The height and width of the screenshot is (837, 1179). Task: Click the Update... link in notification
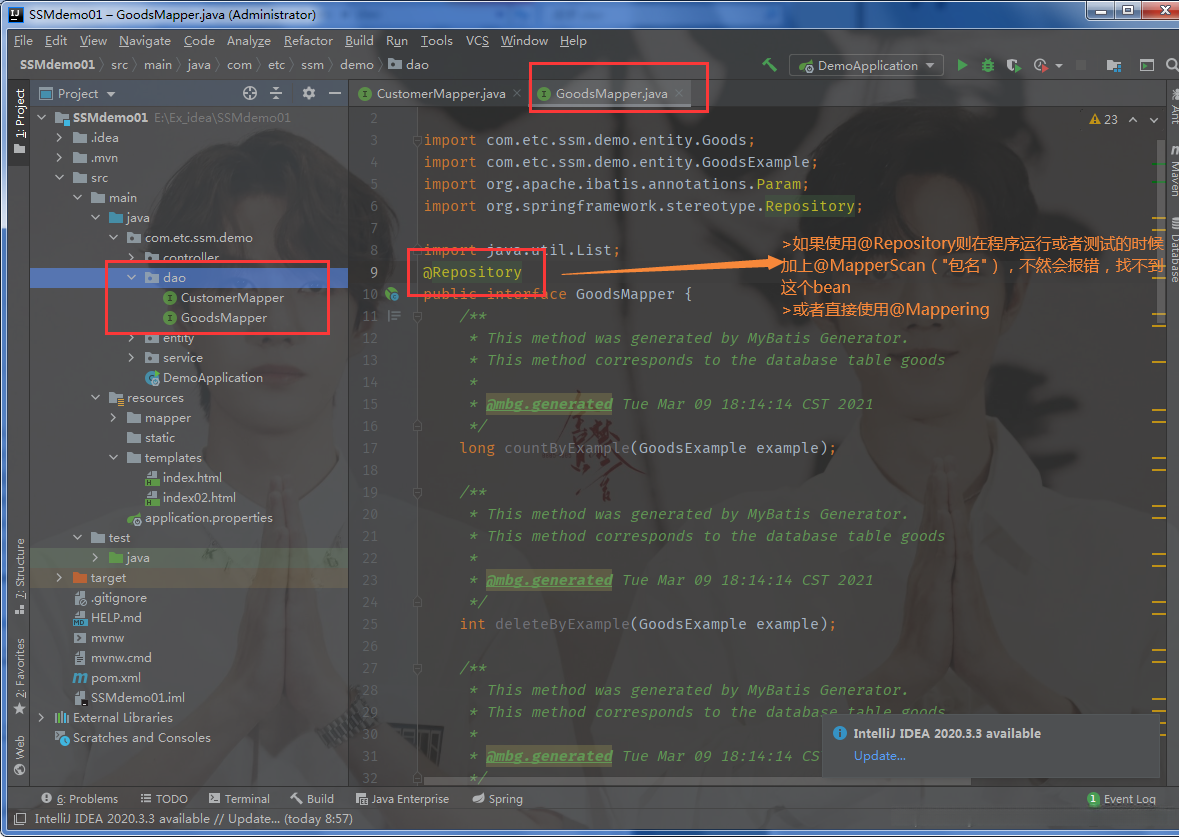[879, 756]
